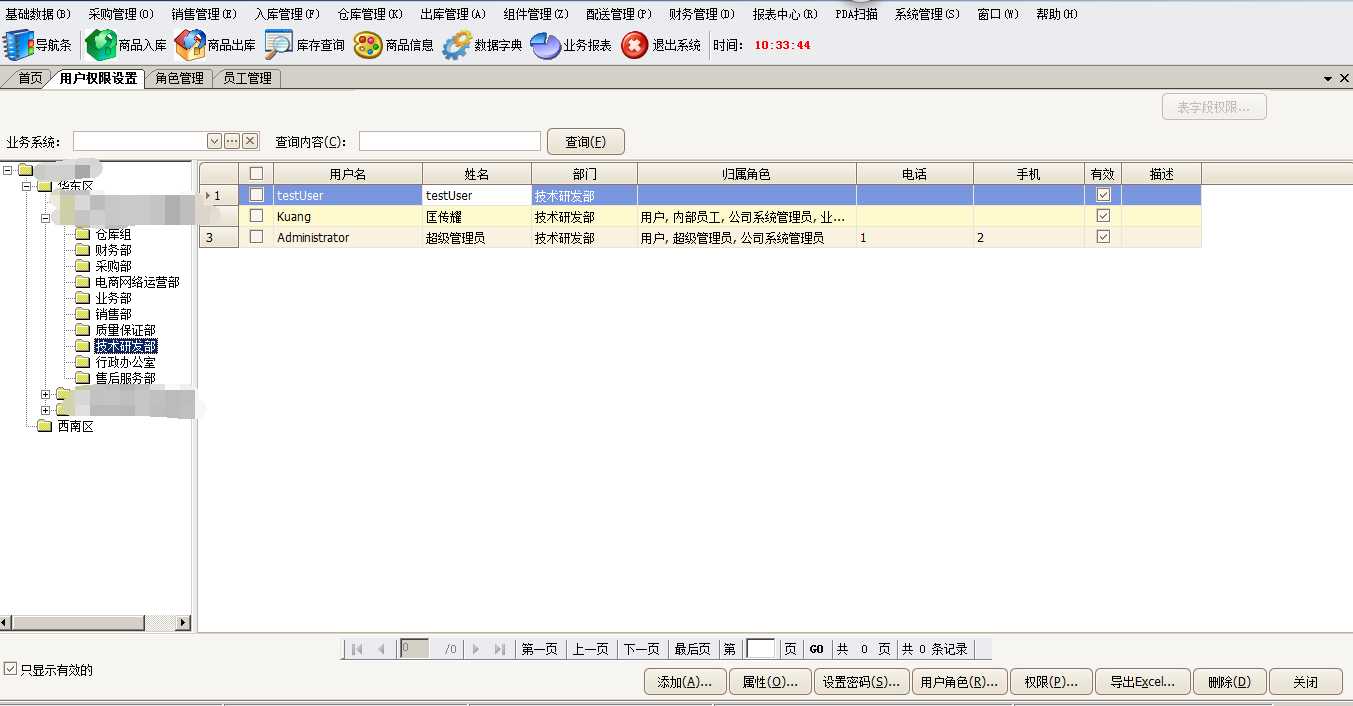Image resolution: width=1353 pixels, height=706 pixels.
Task: Click the last-page arrow icon in pager
Action: click(x=500, y=649)
